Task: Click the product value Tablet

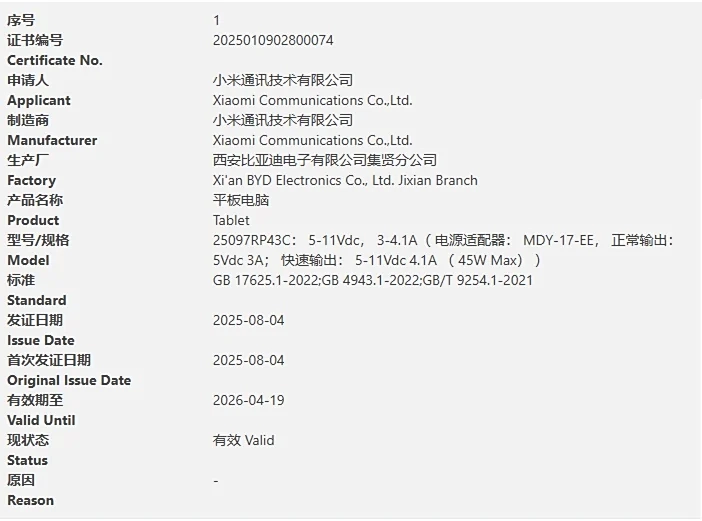Action: pyautogui.click(x=231, y=220)
